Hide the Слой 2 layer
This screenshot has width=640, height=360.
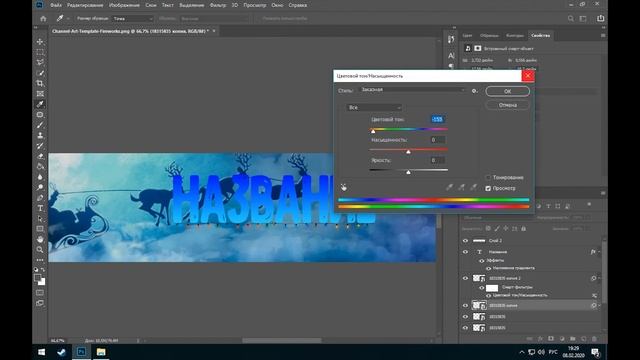(465, 241)
